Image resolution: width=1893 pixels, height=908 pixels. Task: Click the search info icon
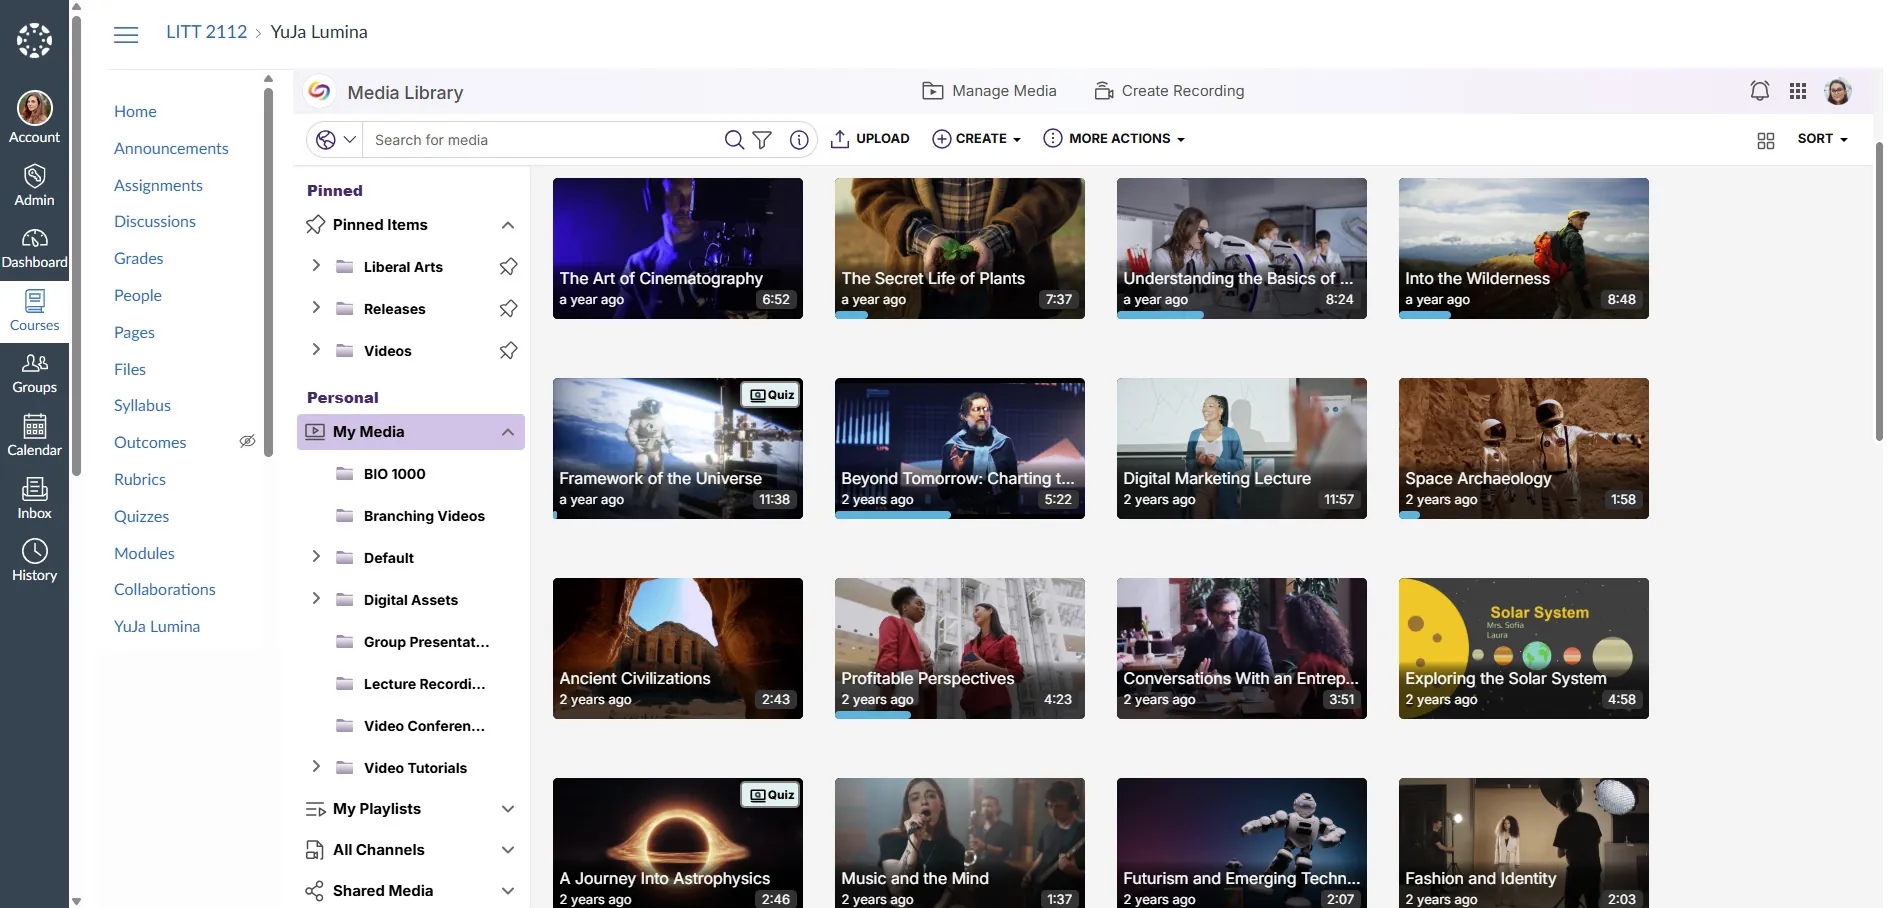click(799, 140)
